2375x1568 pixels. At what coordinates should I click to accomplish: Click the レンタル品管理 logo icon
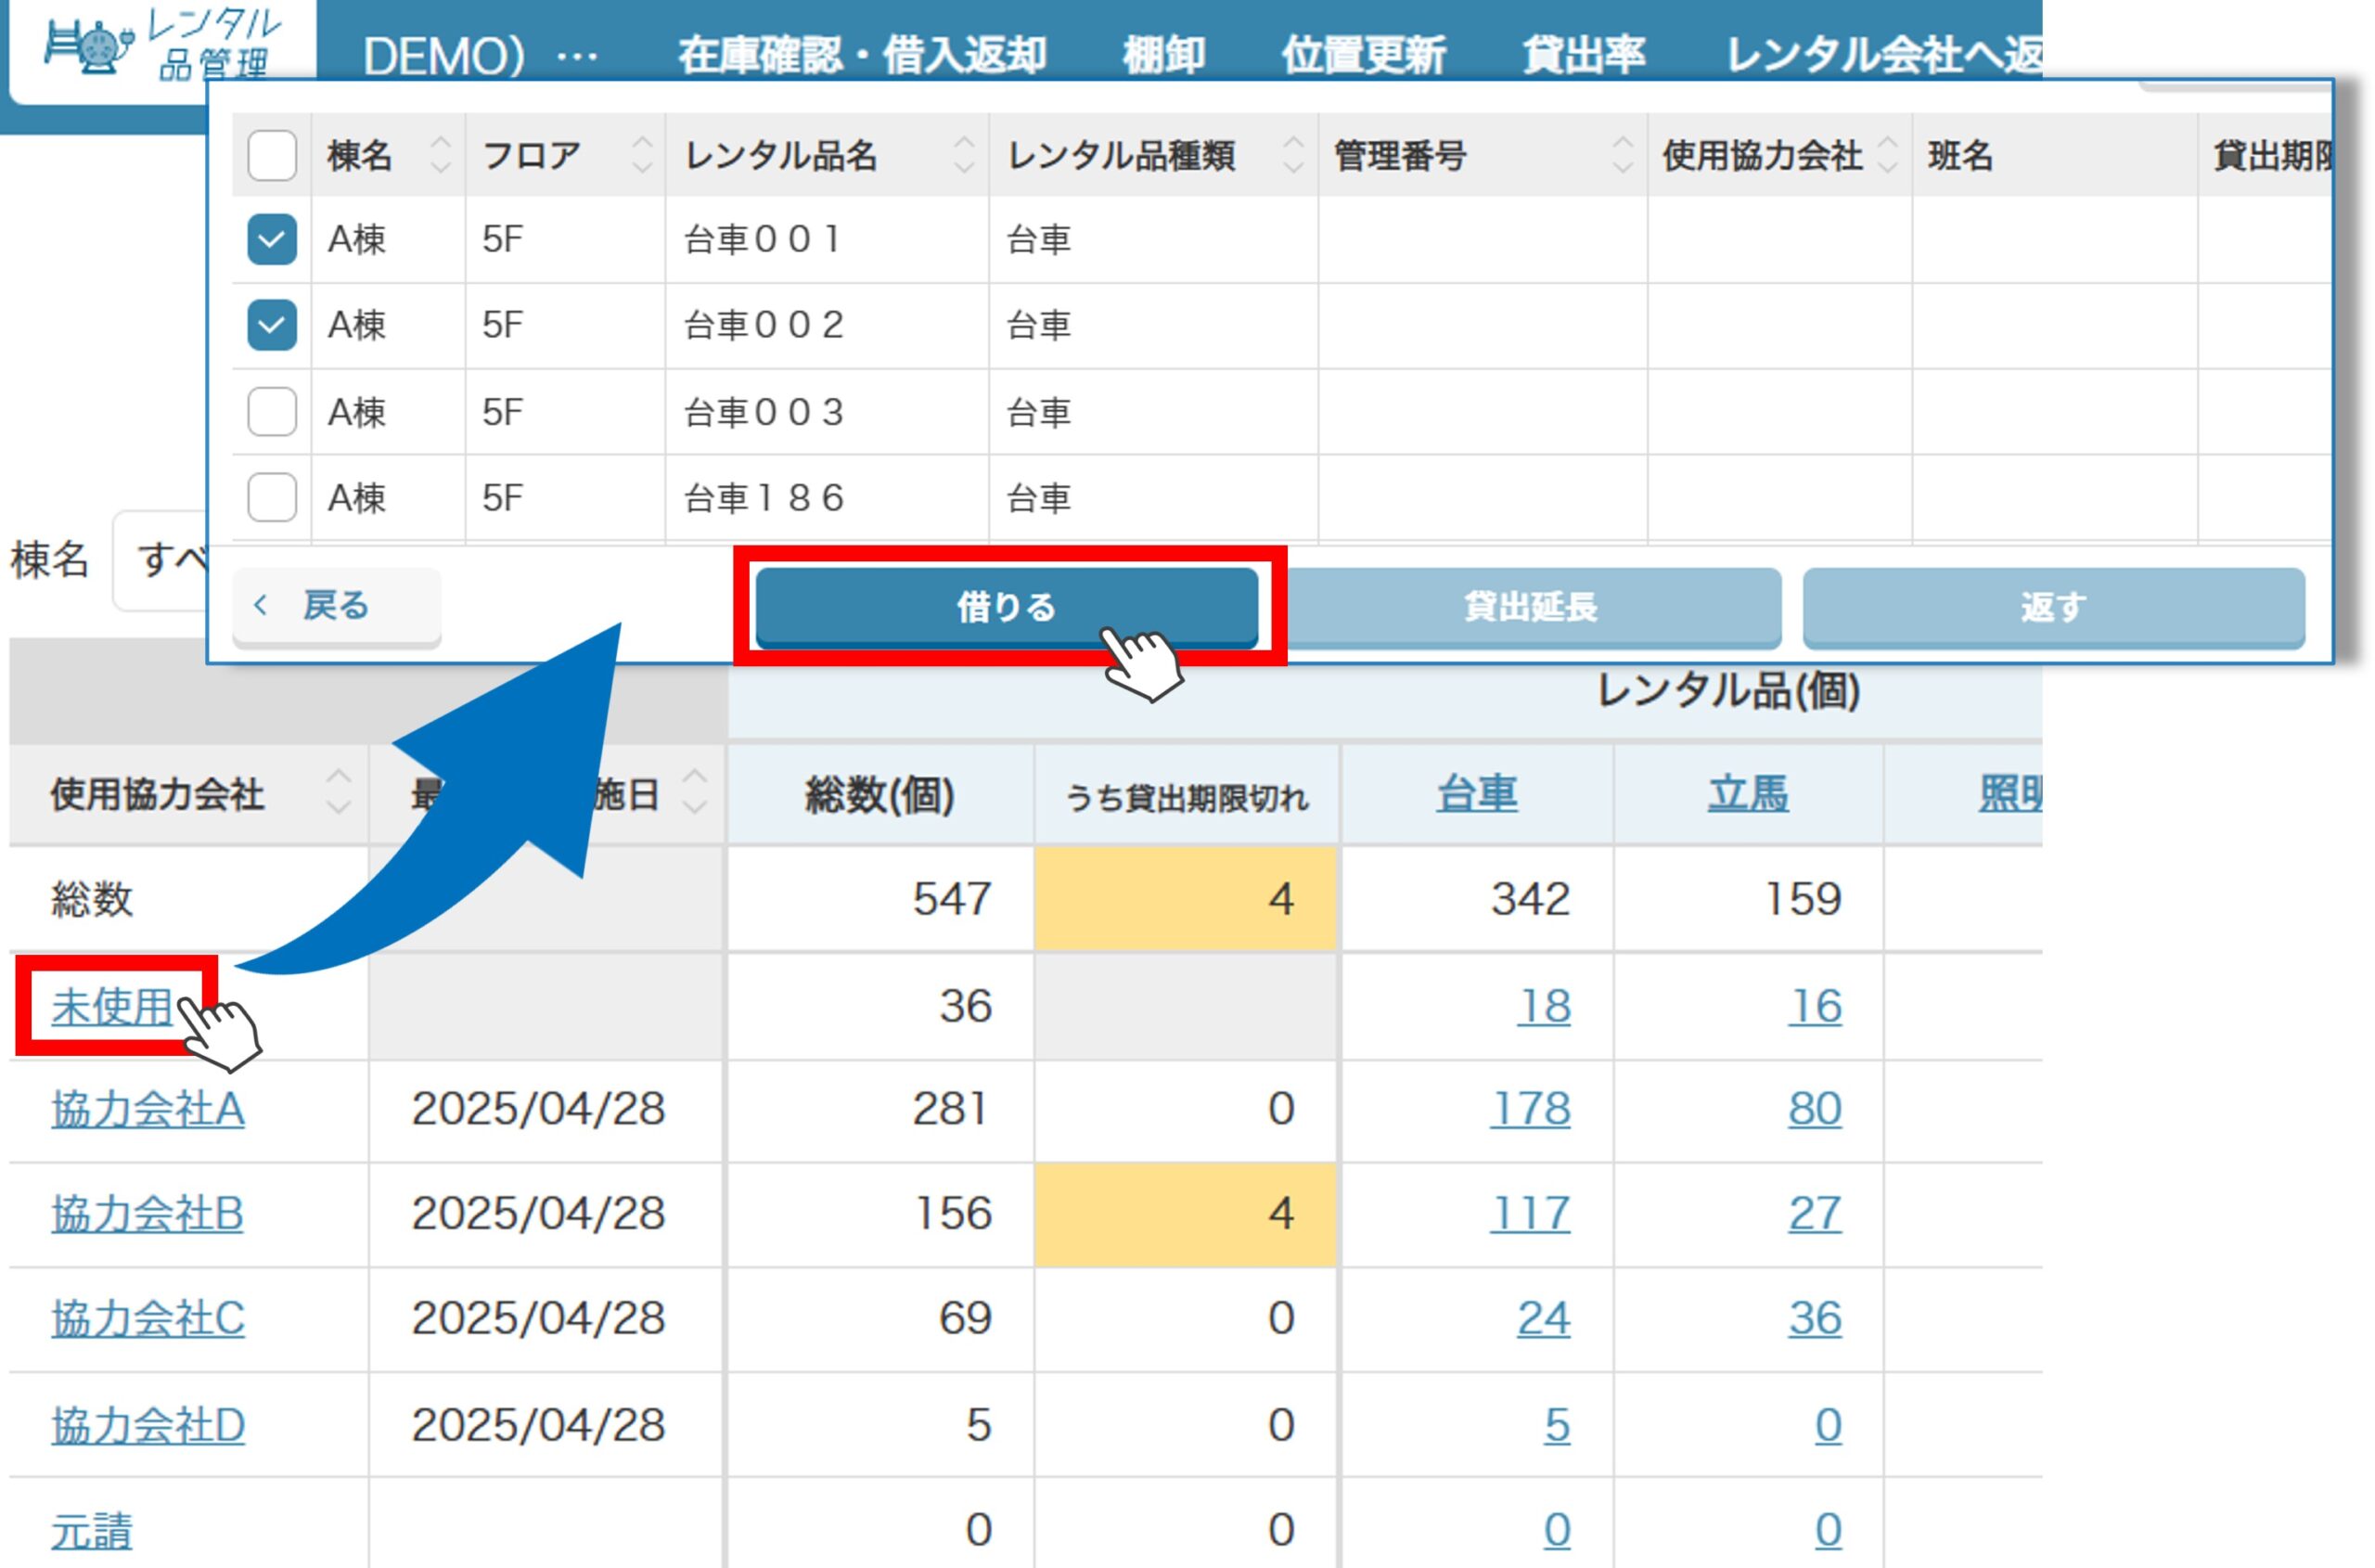coord(90,47)
